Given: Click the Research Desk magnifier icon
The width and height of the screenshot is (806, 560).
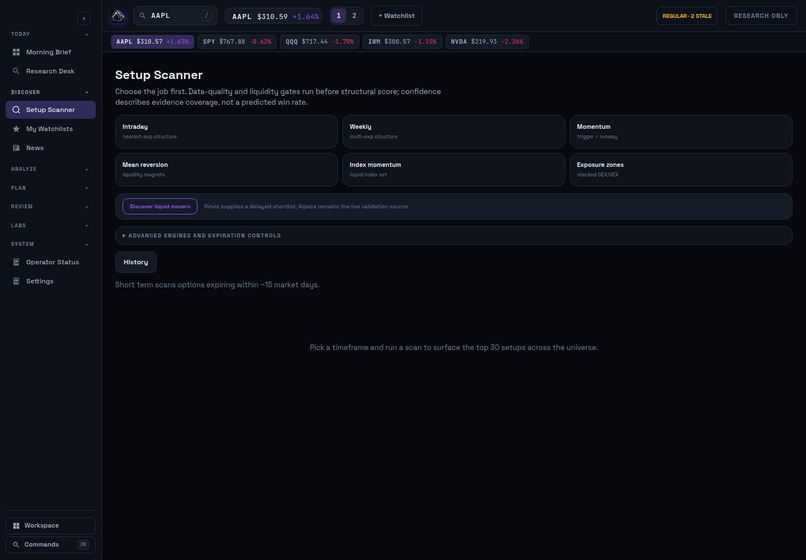Looking at the screenshot, I should [x=16, y=71].
